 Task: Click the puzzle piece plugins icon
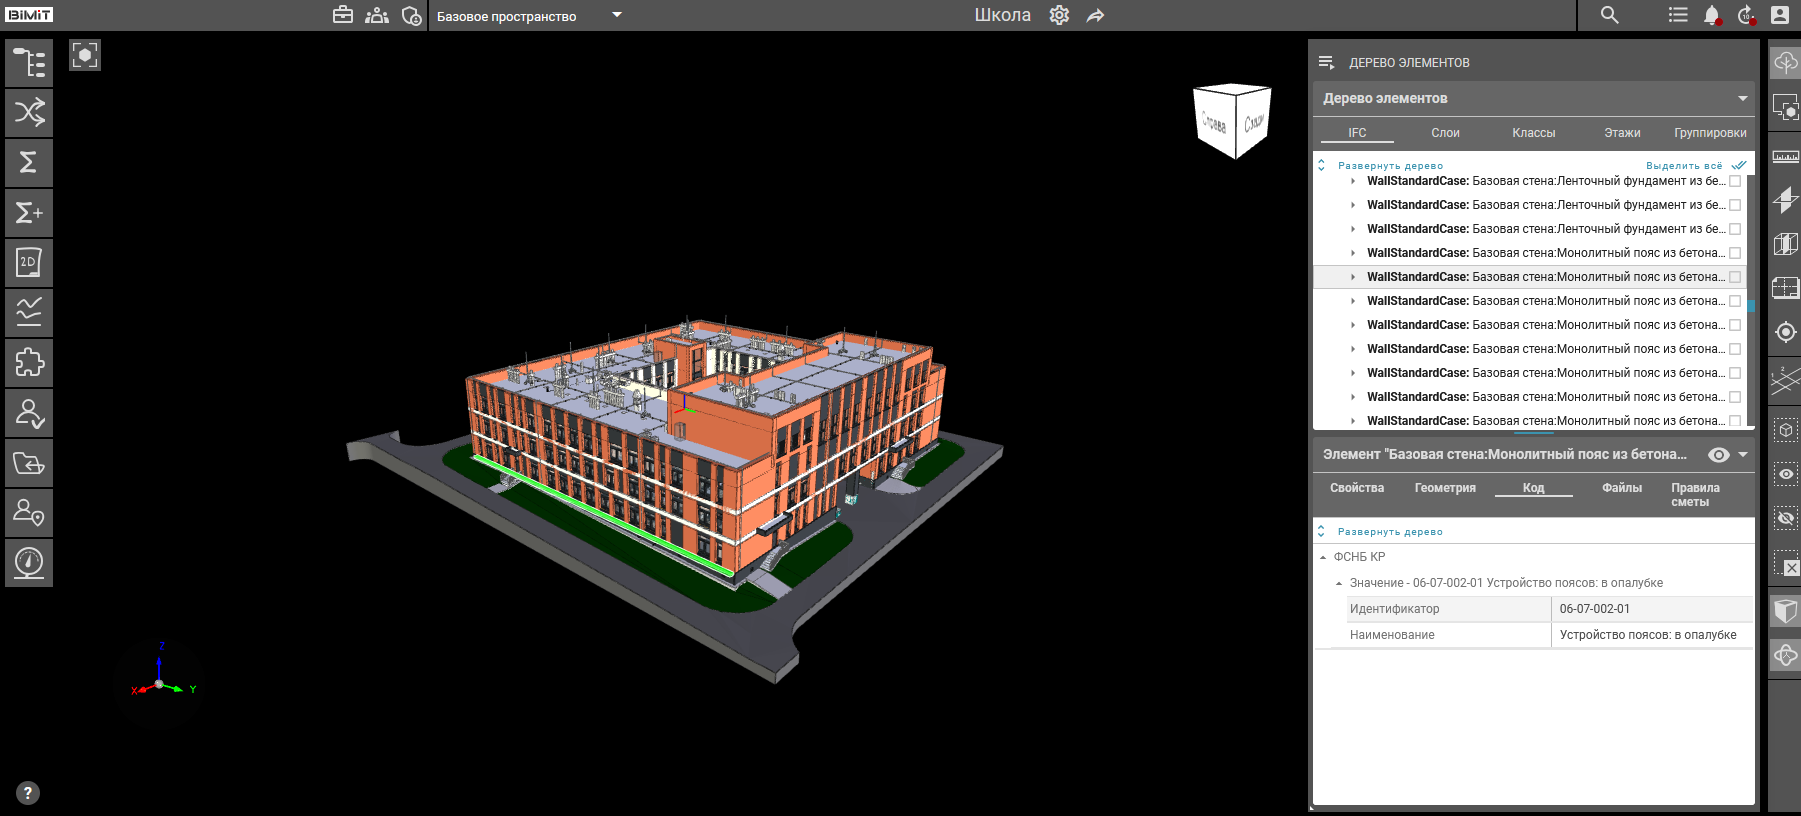(29, 362)
